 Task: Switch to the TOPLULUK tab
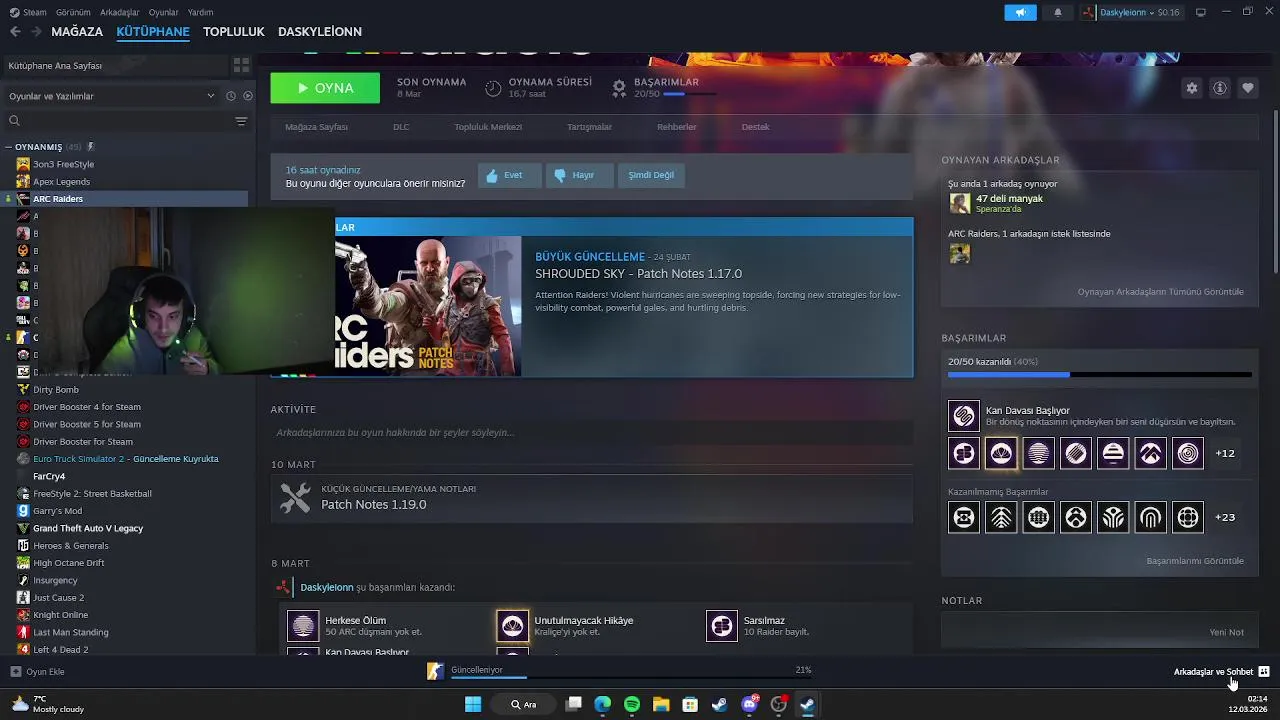pos(234,32)
